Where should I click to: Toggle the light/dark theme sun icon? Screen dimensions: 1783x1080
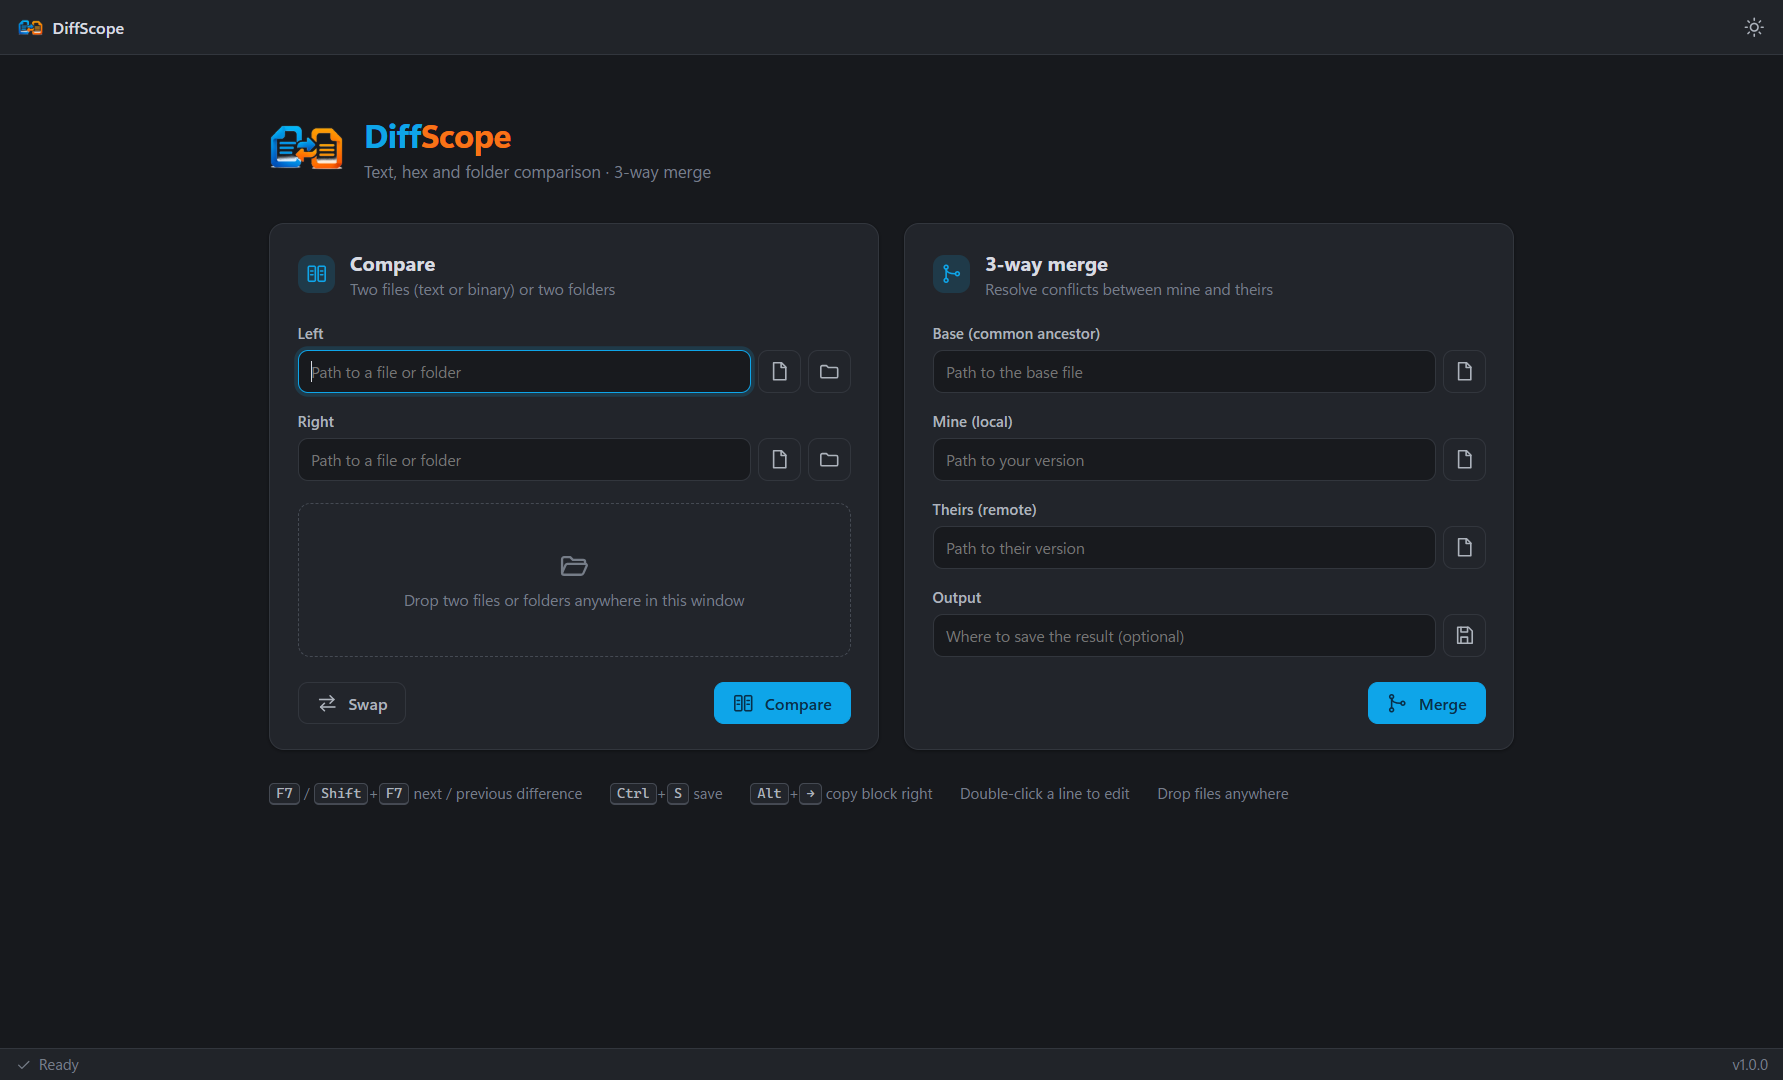(1754, 28)
